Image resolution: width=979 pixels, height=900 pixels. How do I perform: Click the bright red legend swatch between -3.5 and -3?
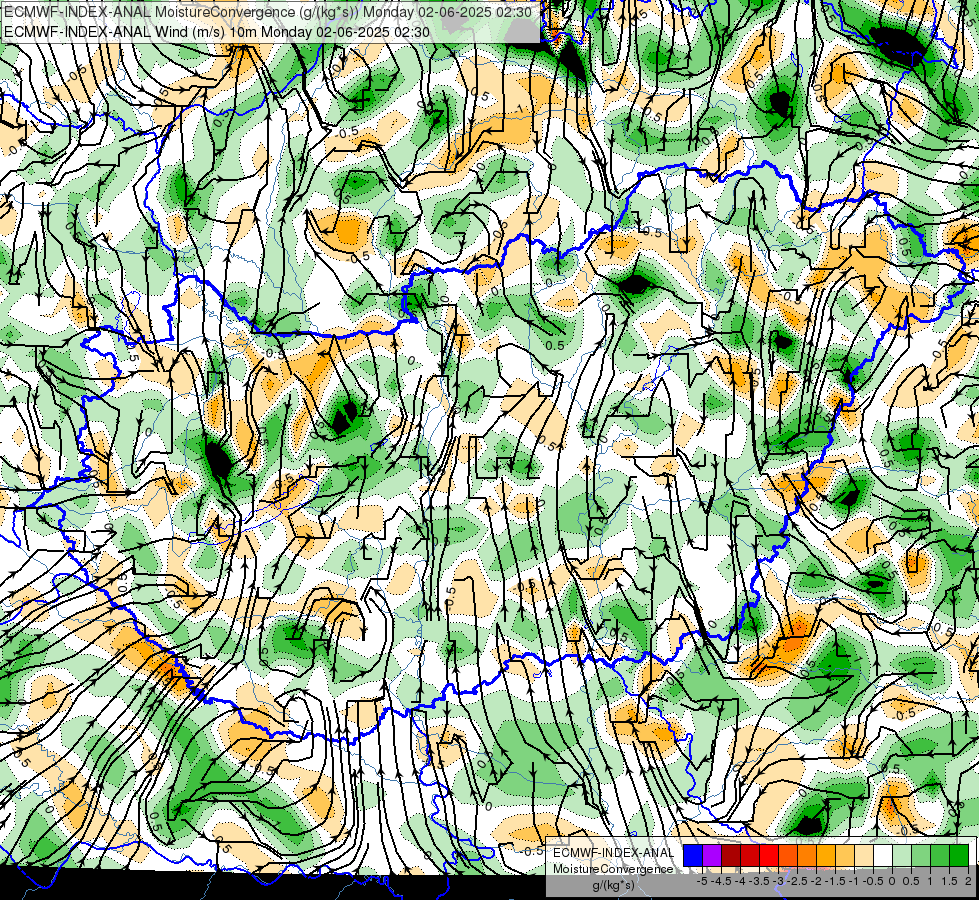click(769, 855)
